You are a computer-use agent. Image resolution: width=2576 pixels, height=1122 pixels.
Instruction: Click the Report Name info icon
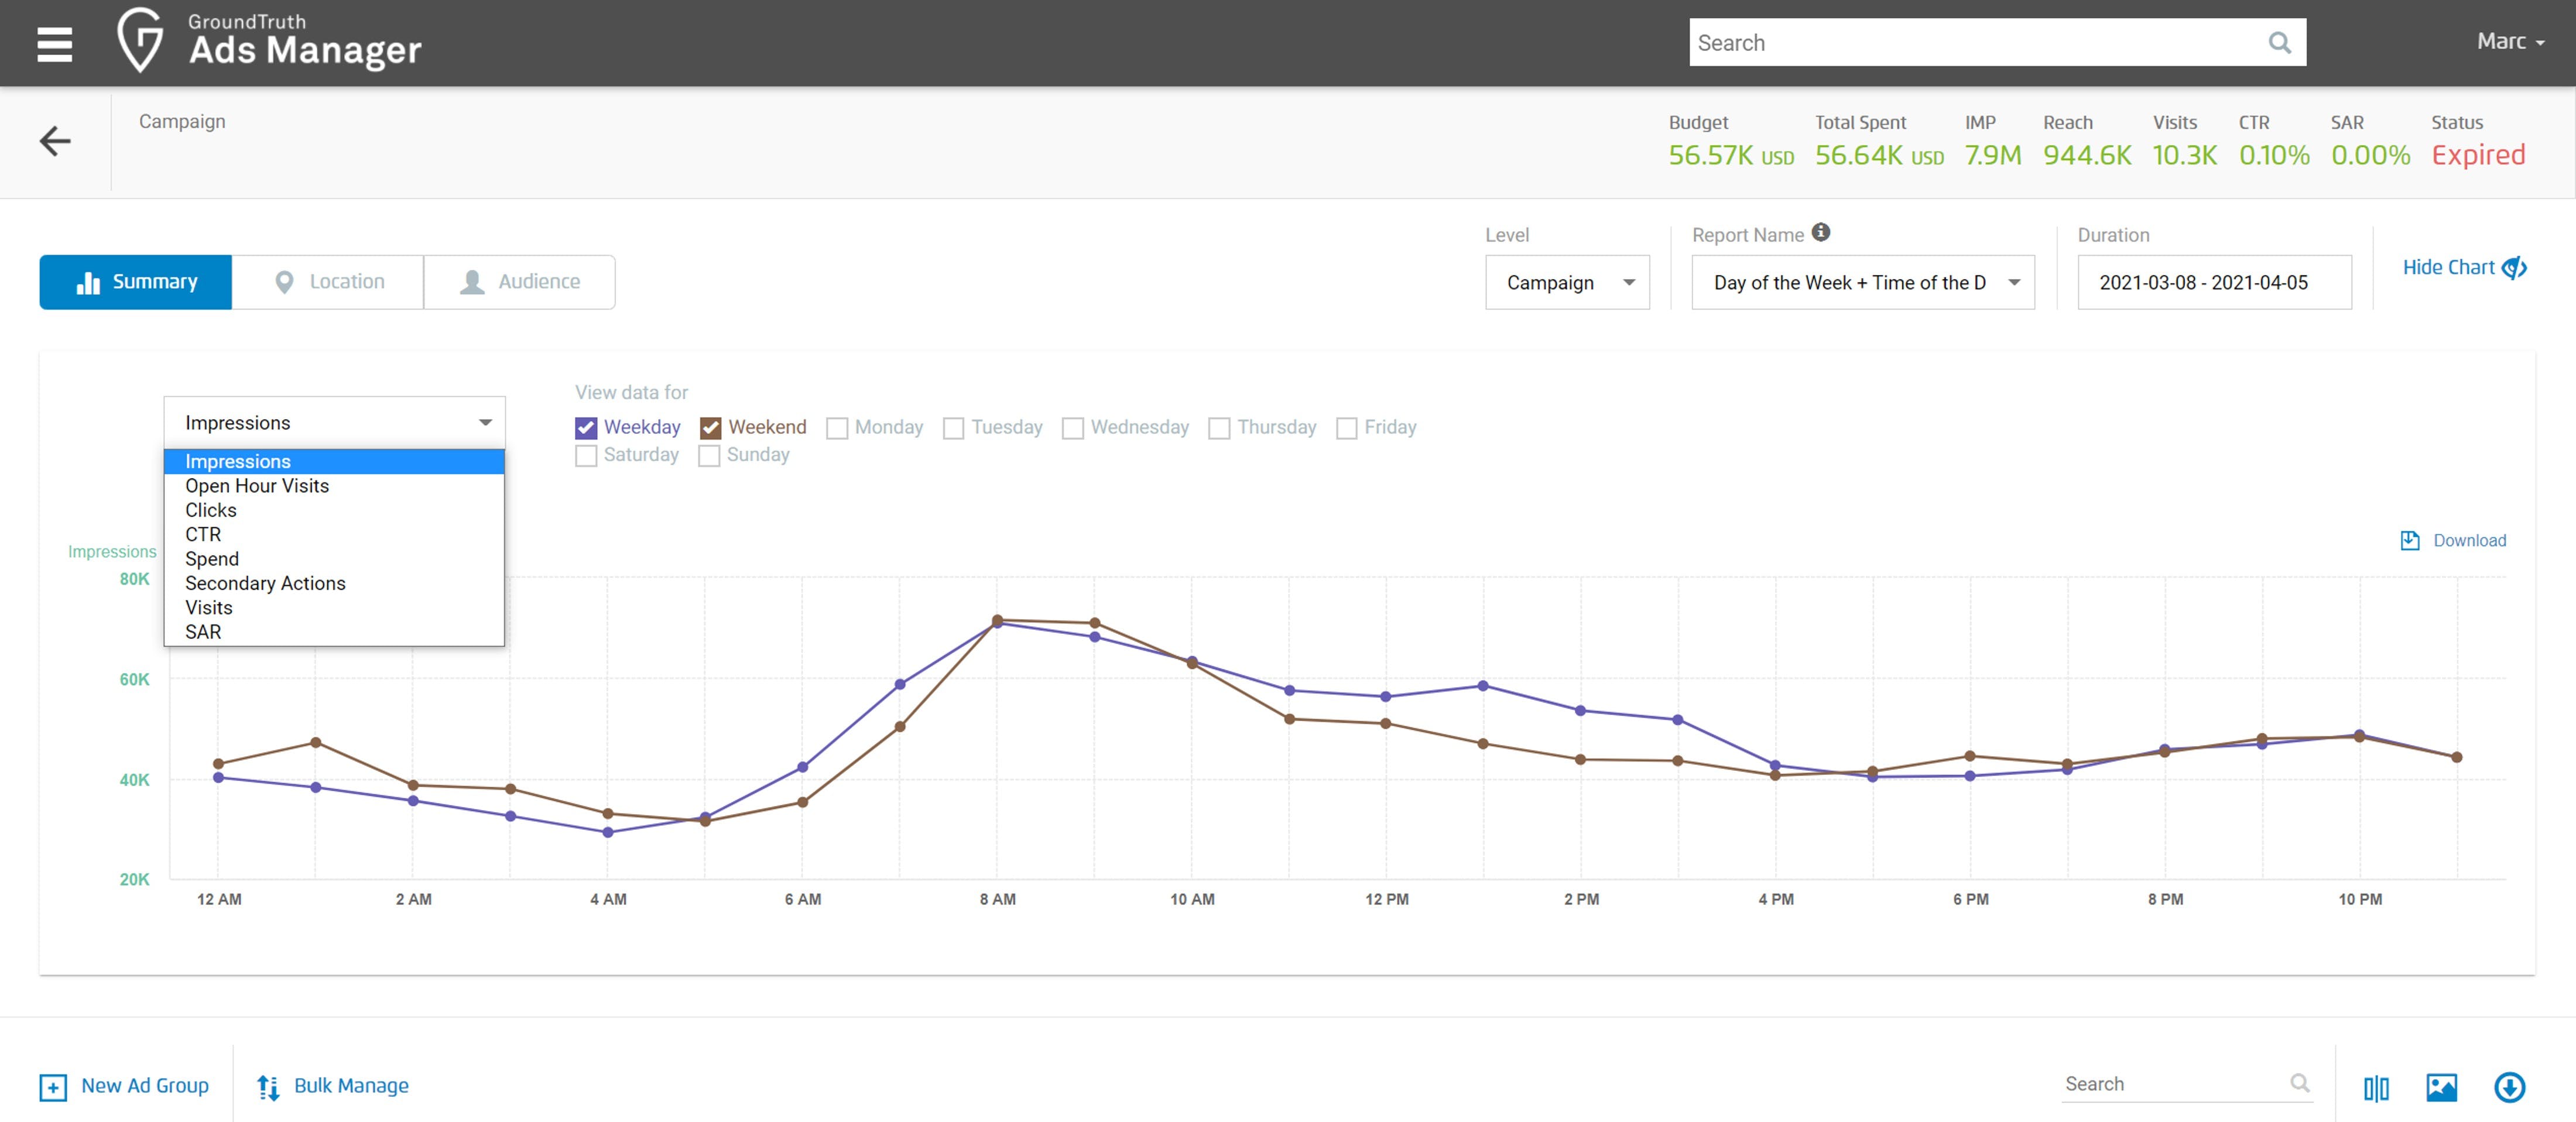tap(1821, 232)
